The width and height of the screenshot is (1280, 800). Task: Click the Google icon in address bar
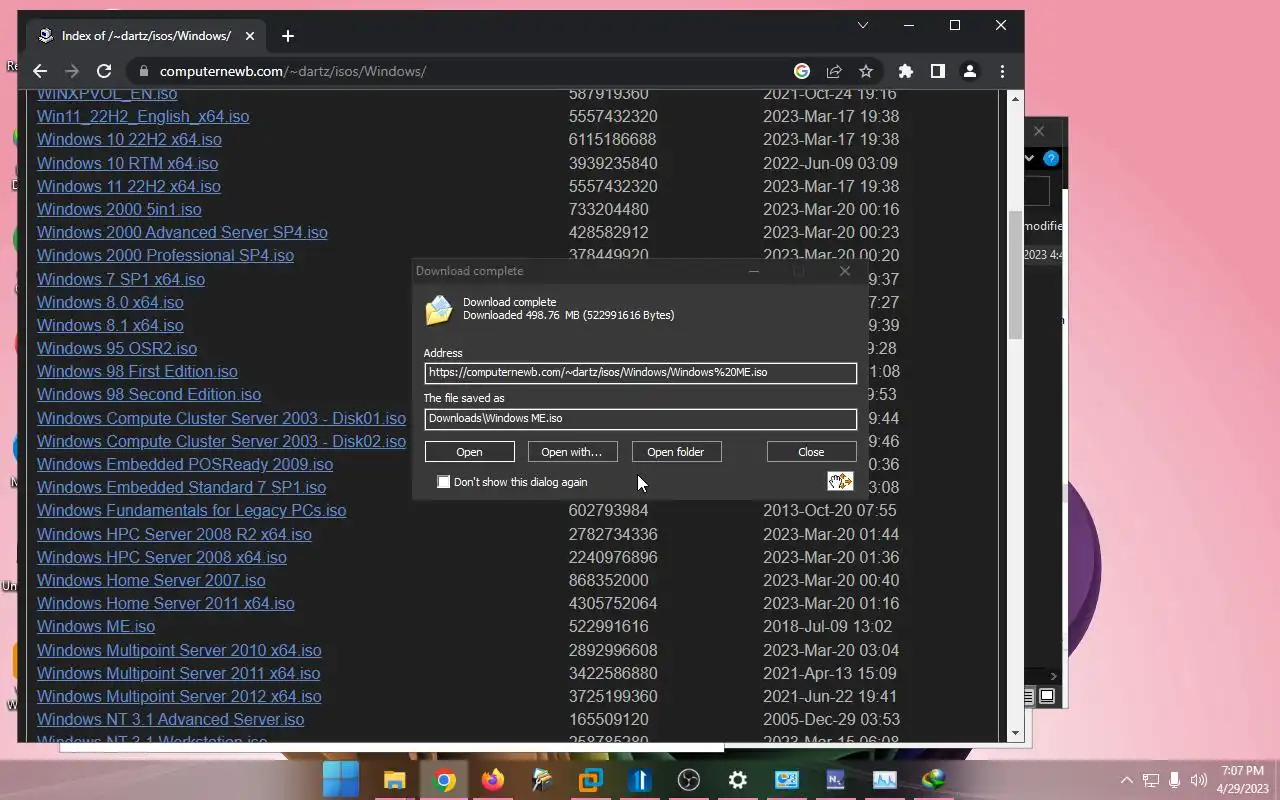pyautogui.click(x=802, y=71)
